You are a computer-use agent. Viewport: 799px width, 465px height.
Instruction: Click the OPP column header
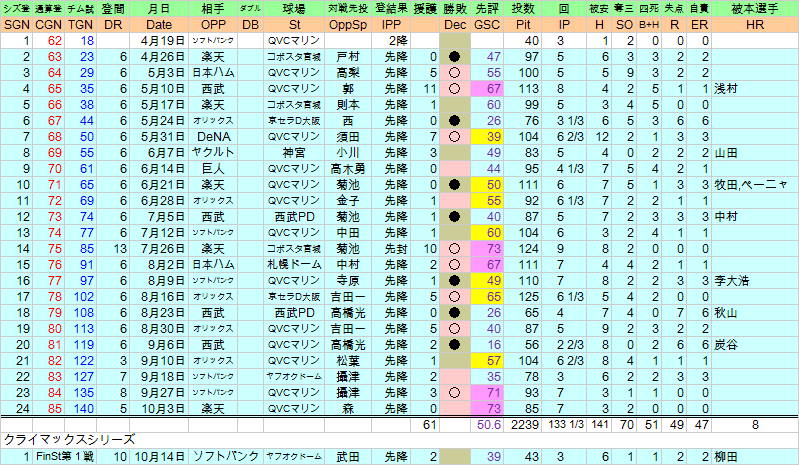pyautogui.click(x=213, y=25)
